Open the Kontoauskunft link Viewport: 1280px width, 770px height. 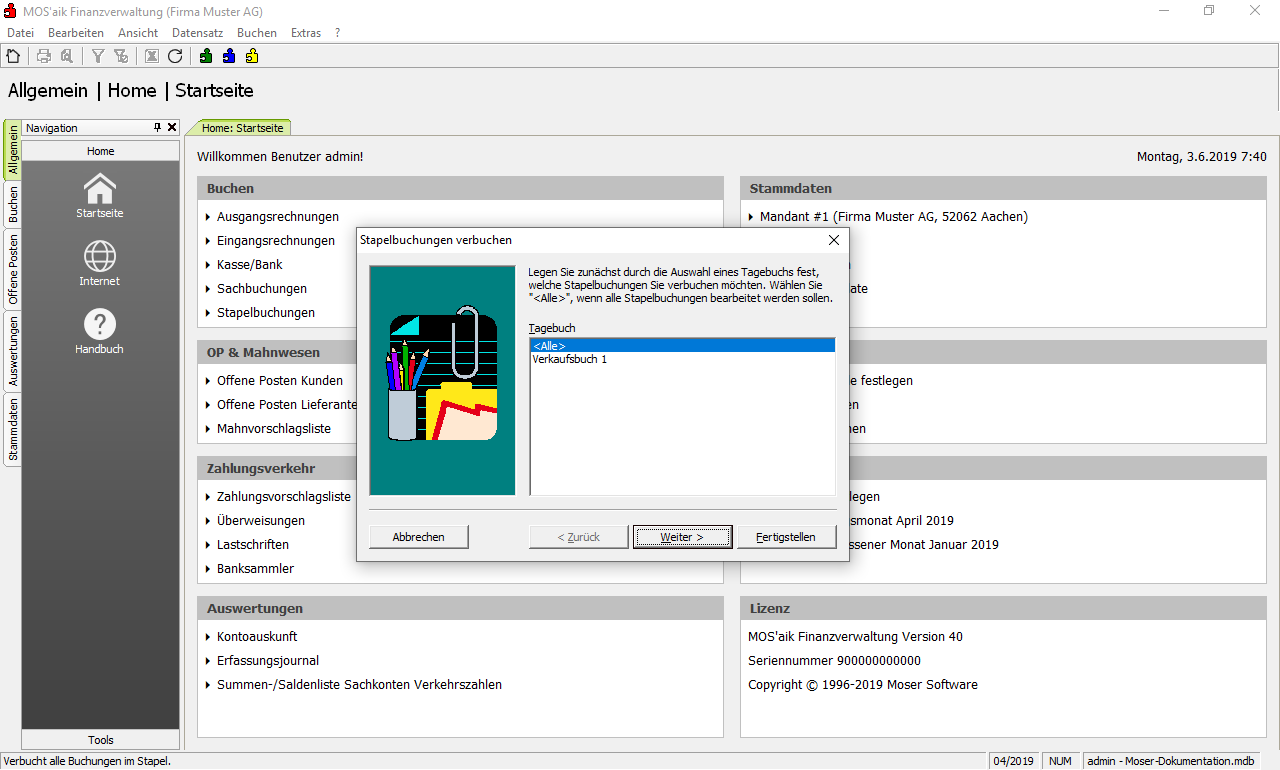pos(257,637)
